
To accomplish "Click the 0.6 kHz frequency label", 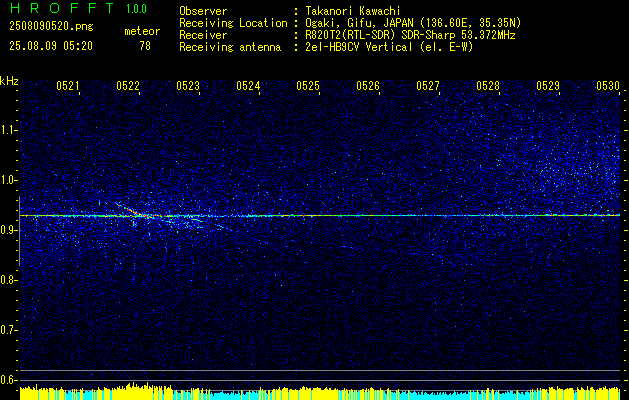I will [8, 380].
